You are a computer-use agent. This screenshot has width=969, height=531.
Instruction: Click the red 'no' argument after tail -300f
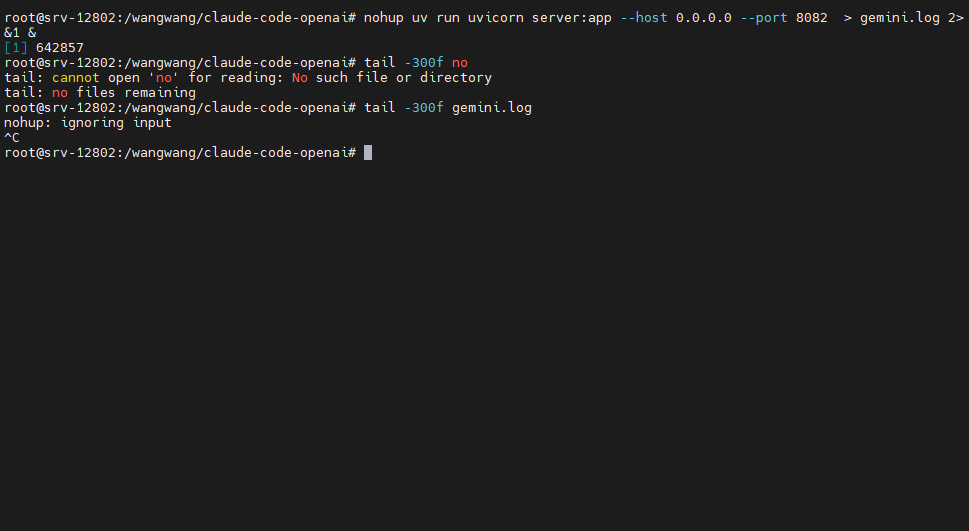pyautogui.click(x=460, y=63)
